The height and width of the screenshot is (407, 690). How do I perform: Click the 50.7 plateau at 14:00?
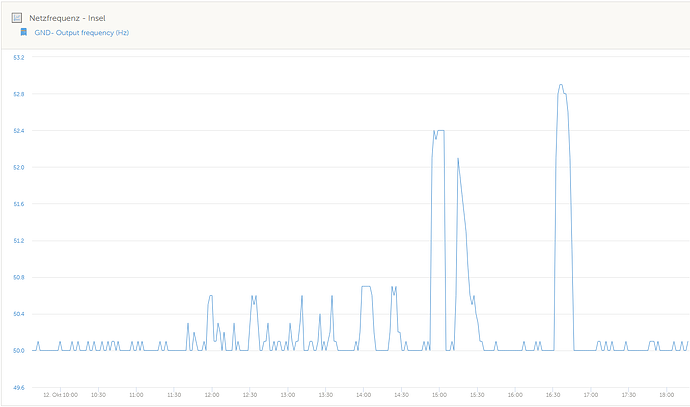pos(366,286)
